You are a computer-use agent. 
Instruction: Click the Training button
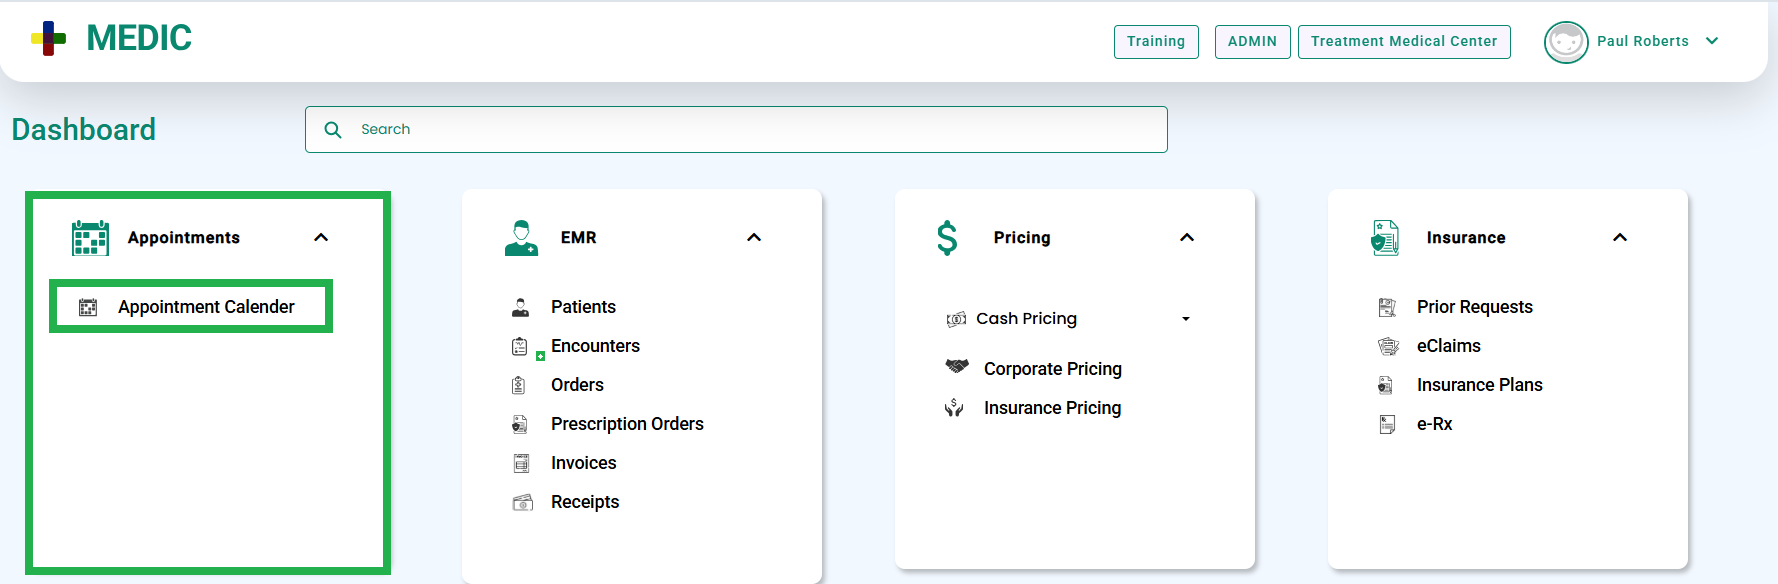[x=1156, y=42]
